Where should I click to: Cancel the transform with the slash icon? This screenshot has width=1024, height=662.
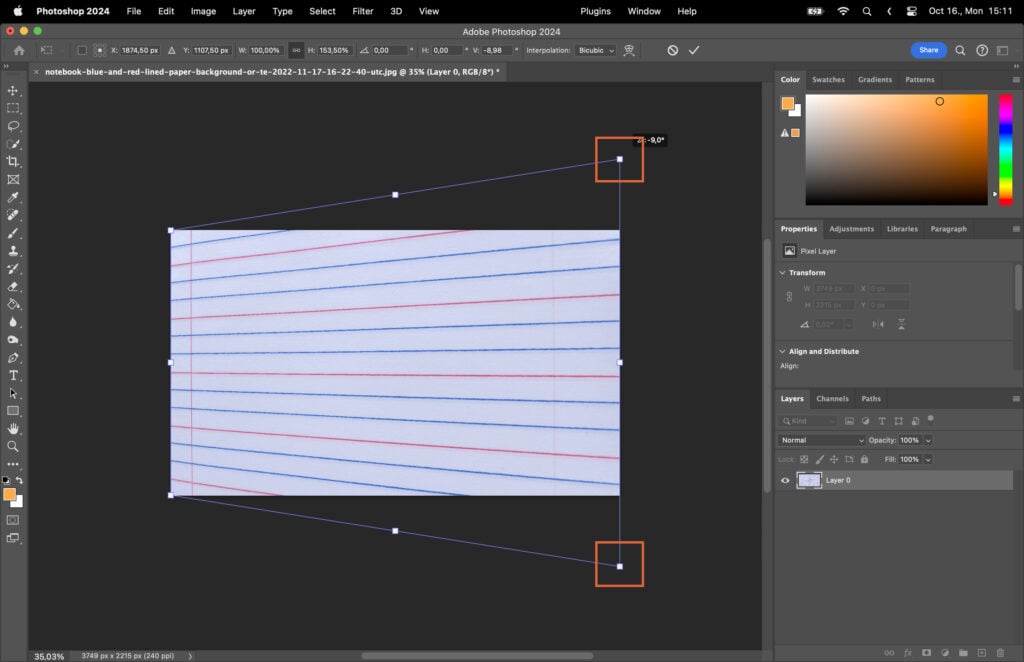click(671, 49)
